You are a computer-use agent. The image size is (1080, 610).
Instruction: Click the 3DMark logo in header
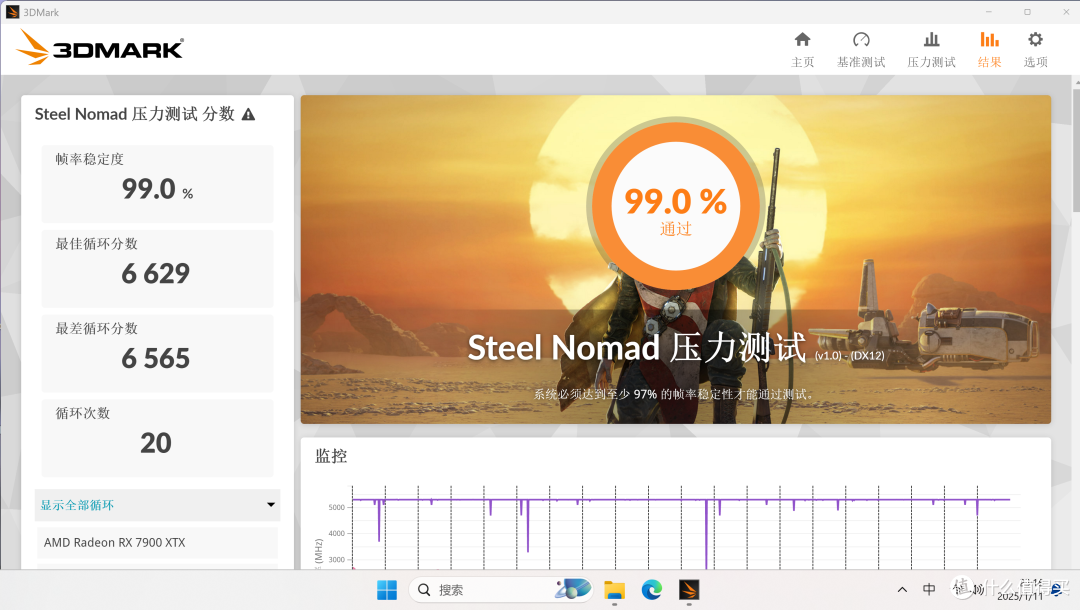(101, 48)
